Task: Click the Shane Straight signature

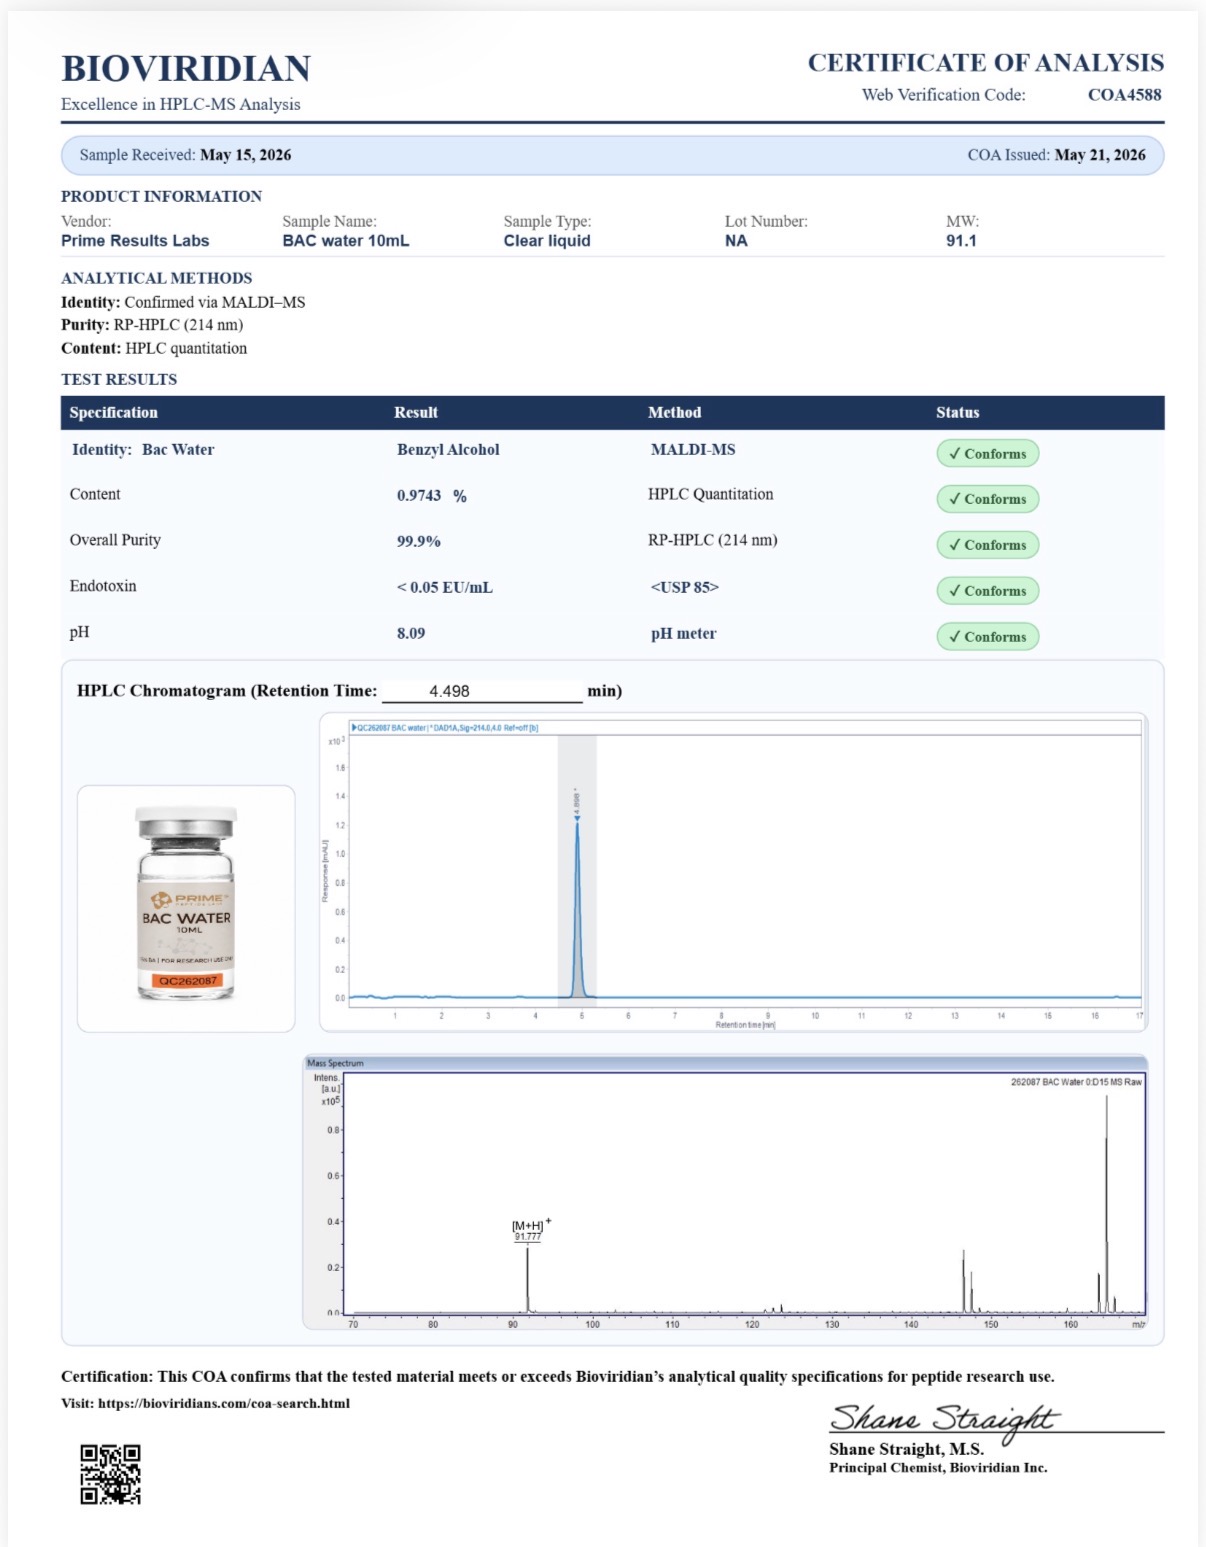Action: pos(945,1420)
